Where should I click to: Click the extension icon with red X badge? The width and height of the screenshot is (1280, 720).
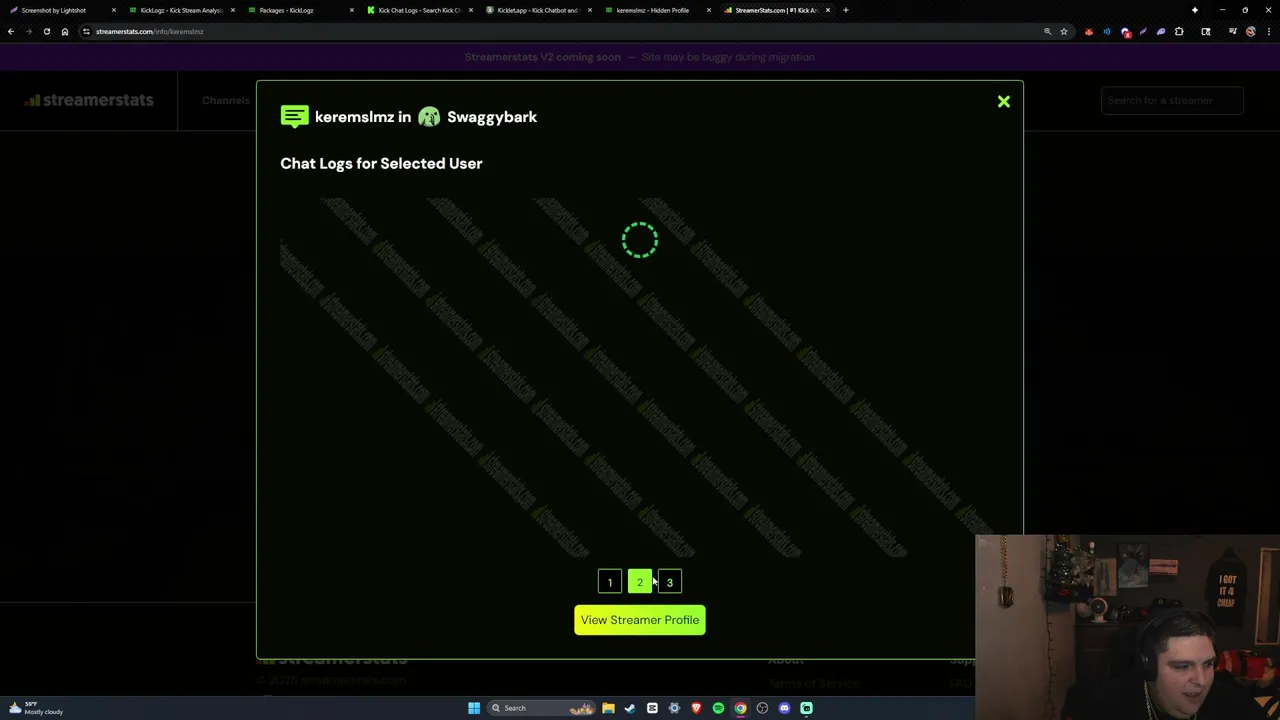point(1125,31)
